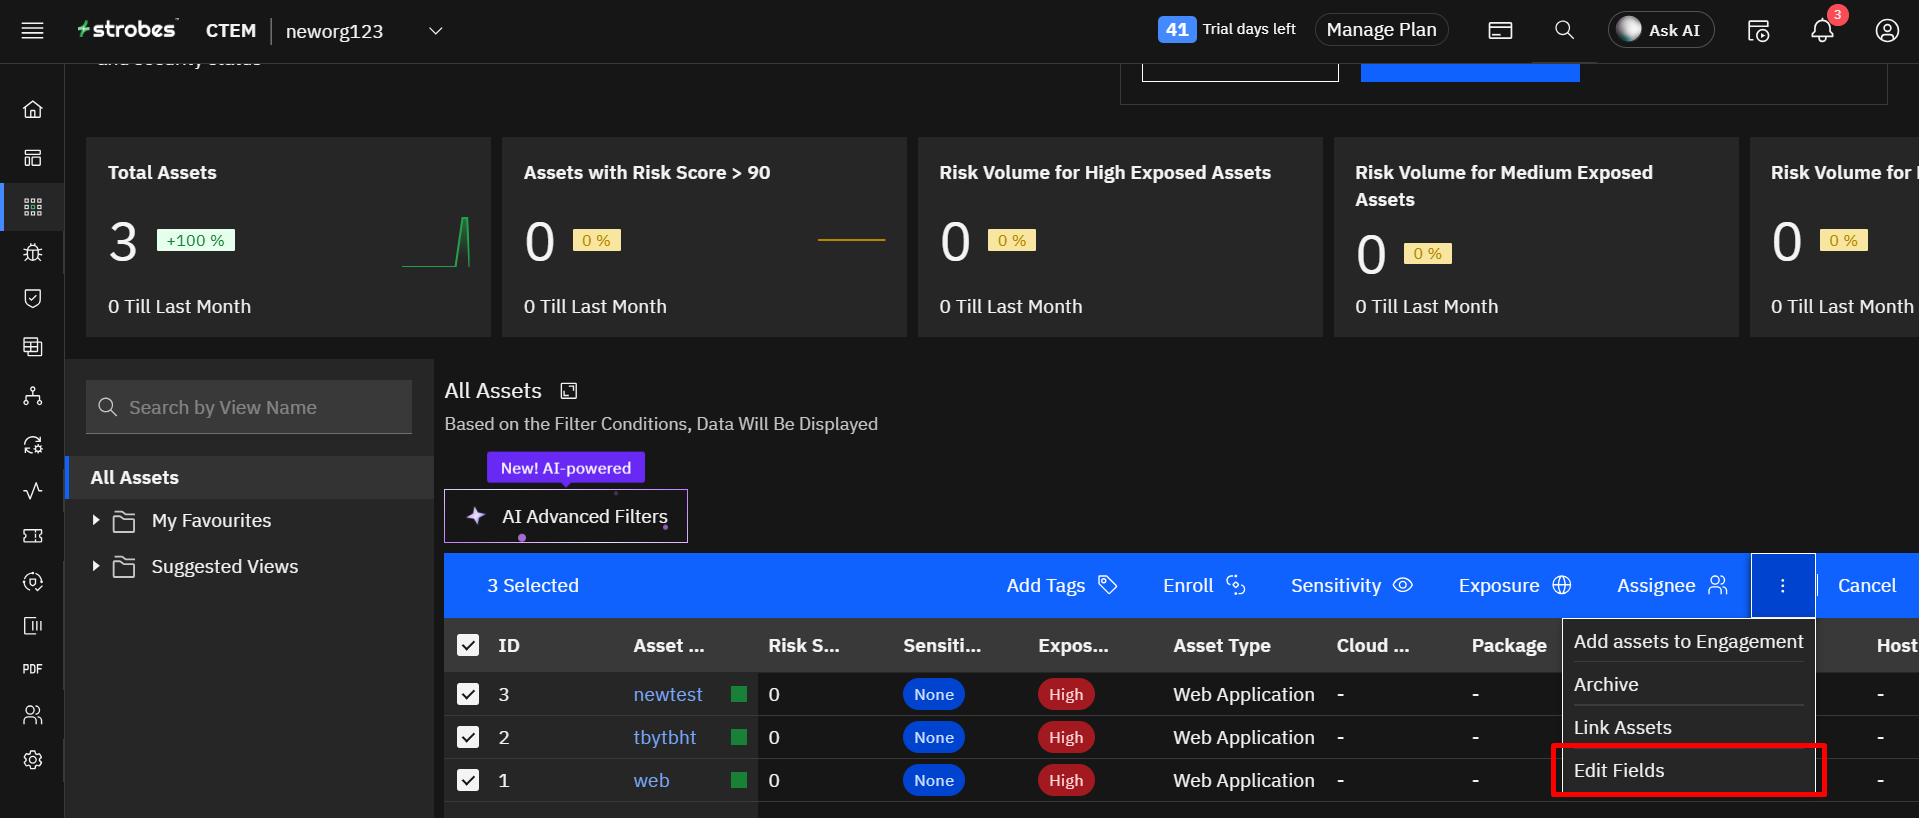Open settings gear in left sidebar
Image resolution: width=1919 pixels, height=818 pixels.
[33, 760]
